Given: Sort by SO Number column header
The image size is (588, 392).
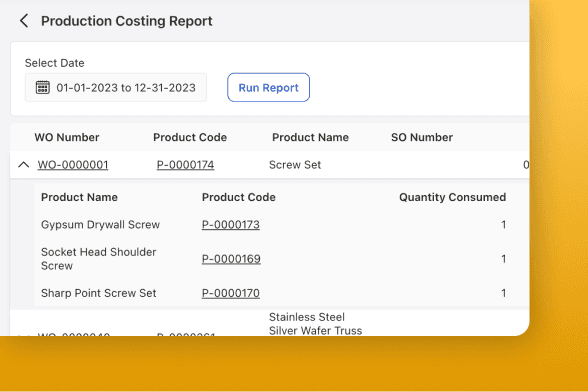Looking at the screenshot, I should (422, 137).
